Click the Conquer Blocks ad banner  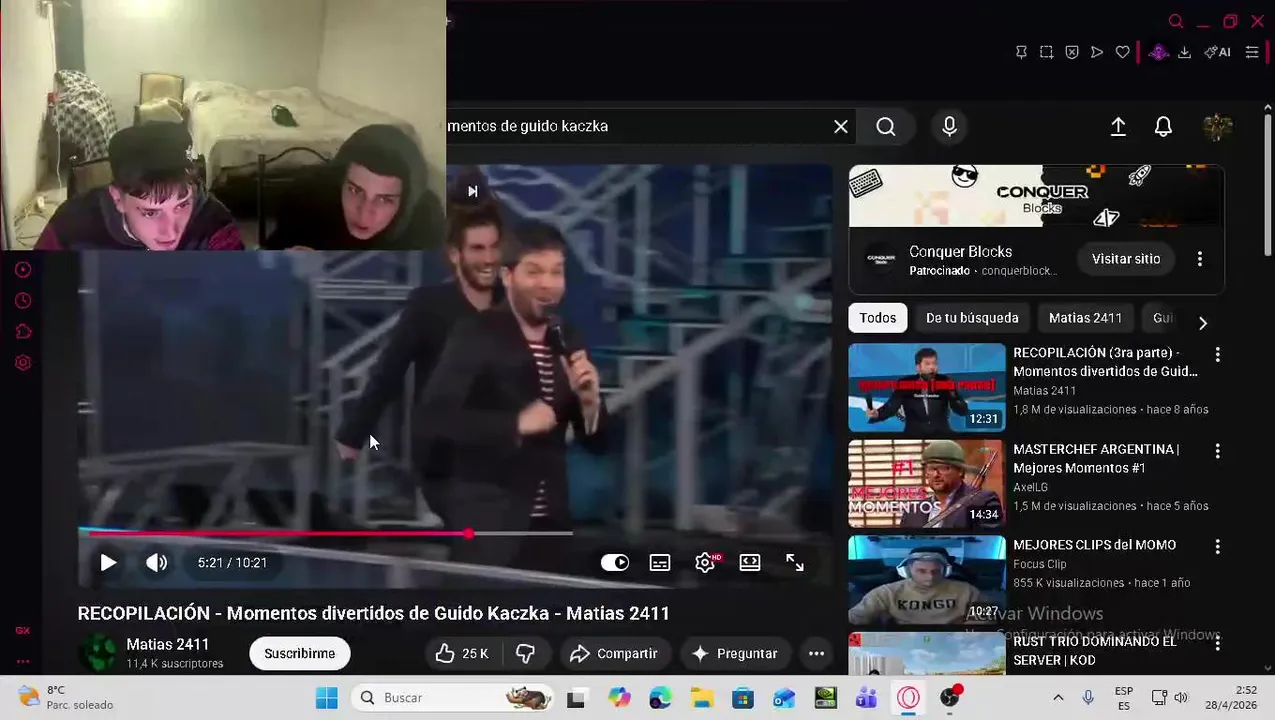pyautogui.click(x=1036, y=196)
